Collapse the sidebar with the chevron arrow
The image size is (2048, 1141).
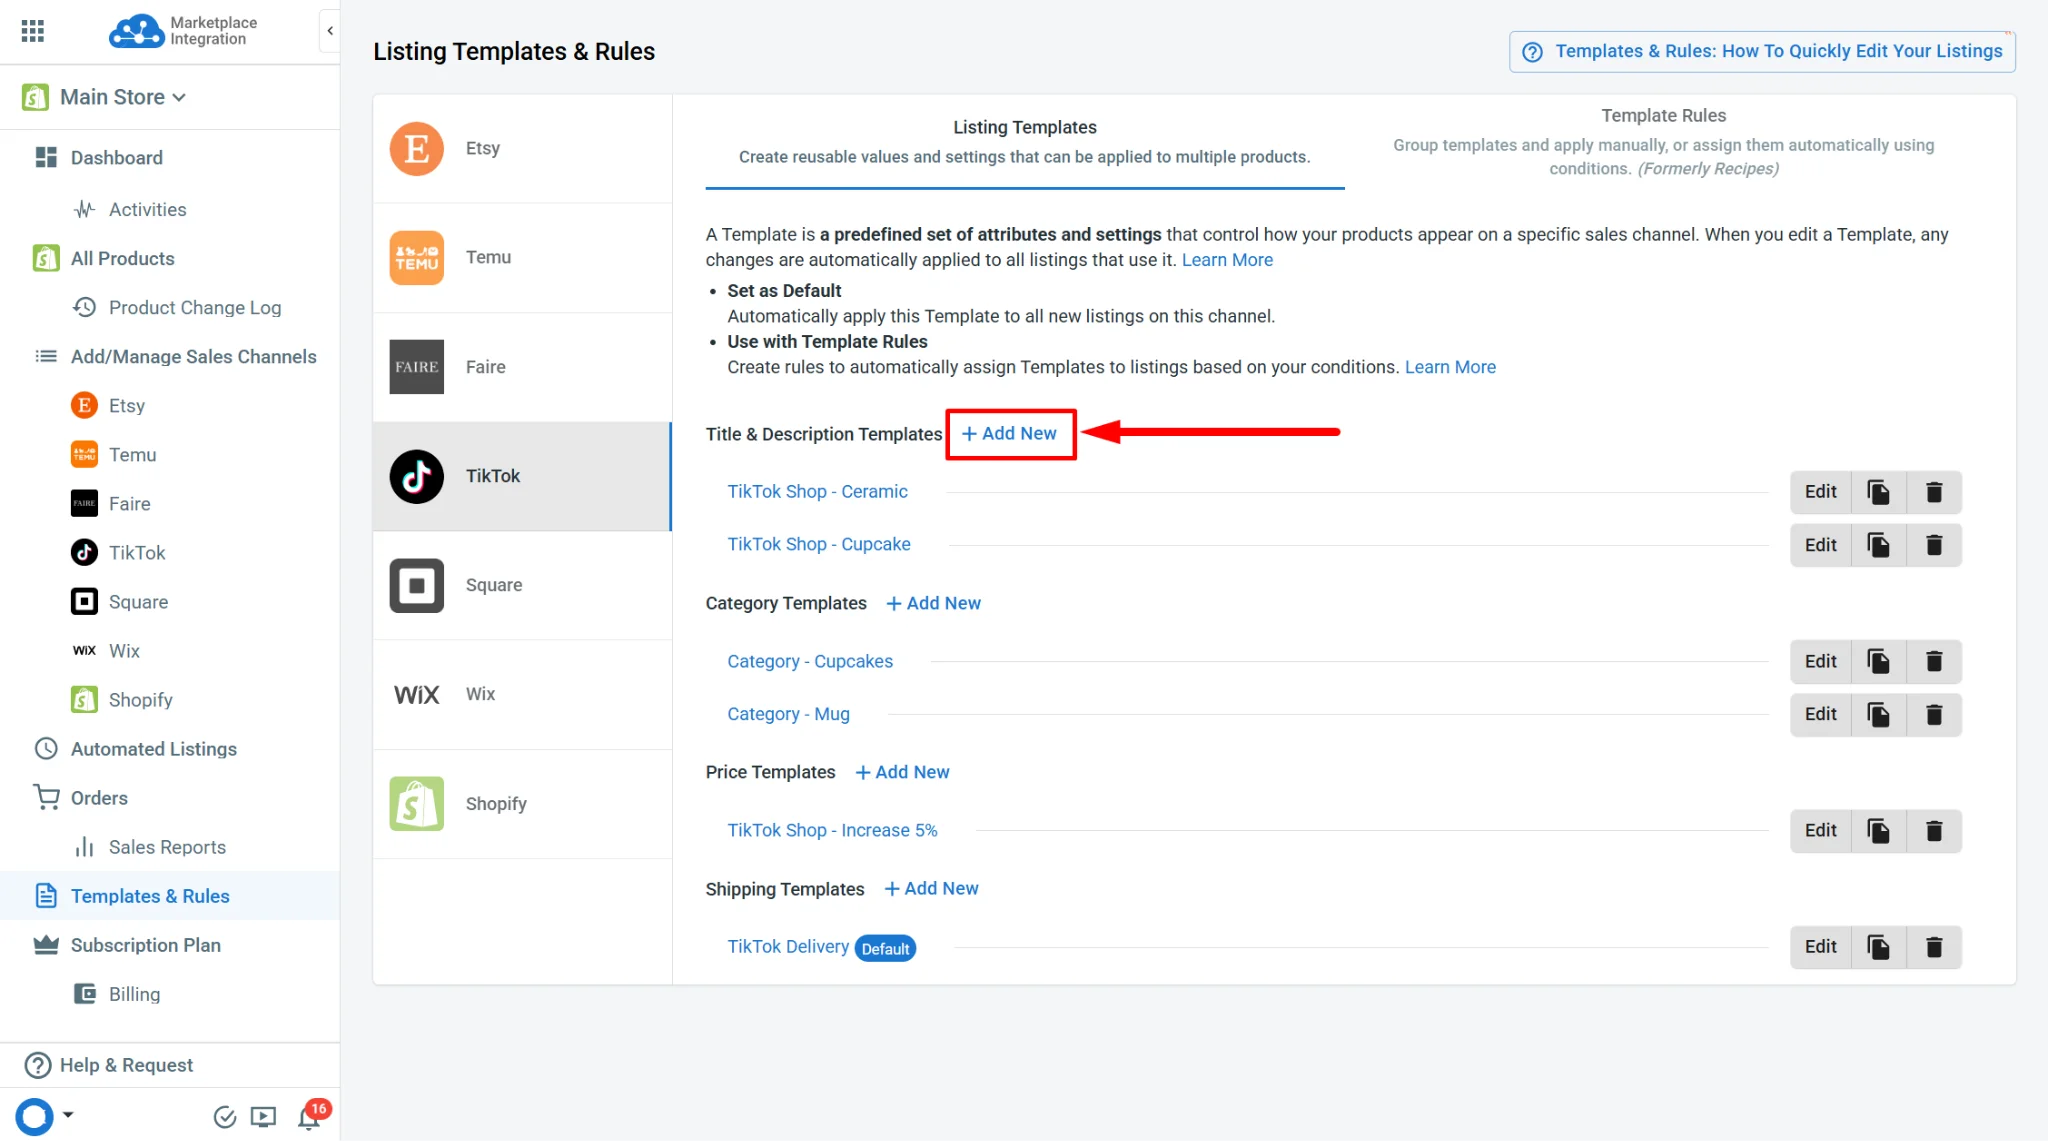(x=330, y=31)
